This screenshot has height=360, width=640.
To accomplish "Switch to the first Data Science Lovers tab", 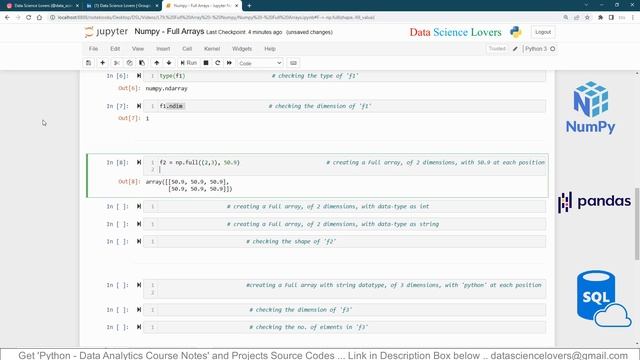I will pyautogui.click(x=42, y=6).
